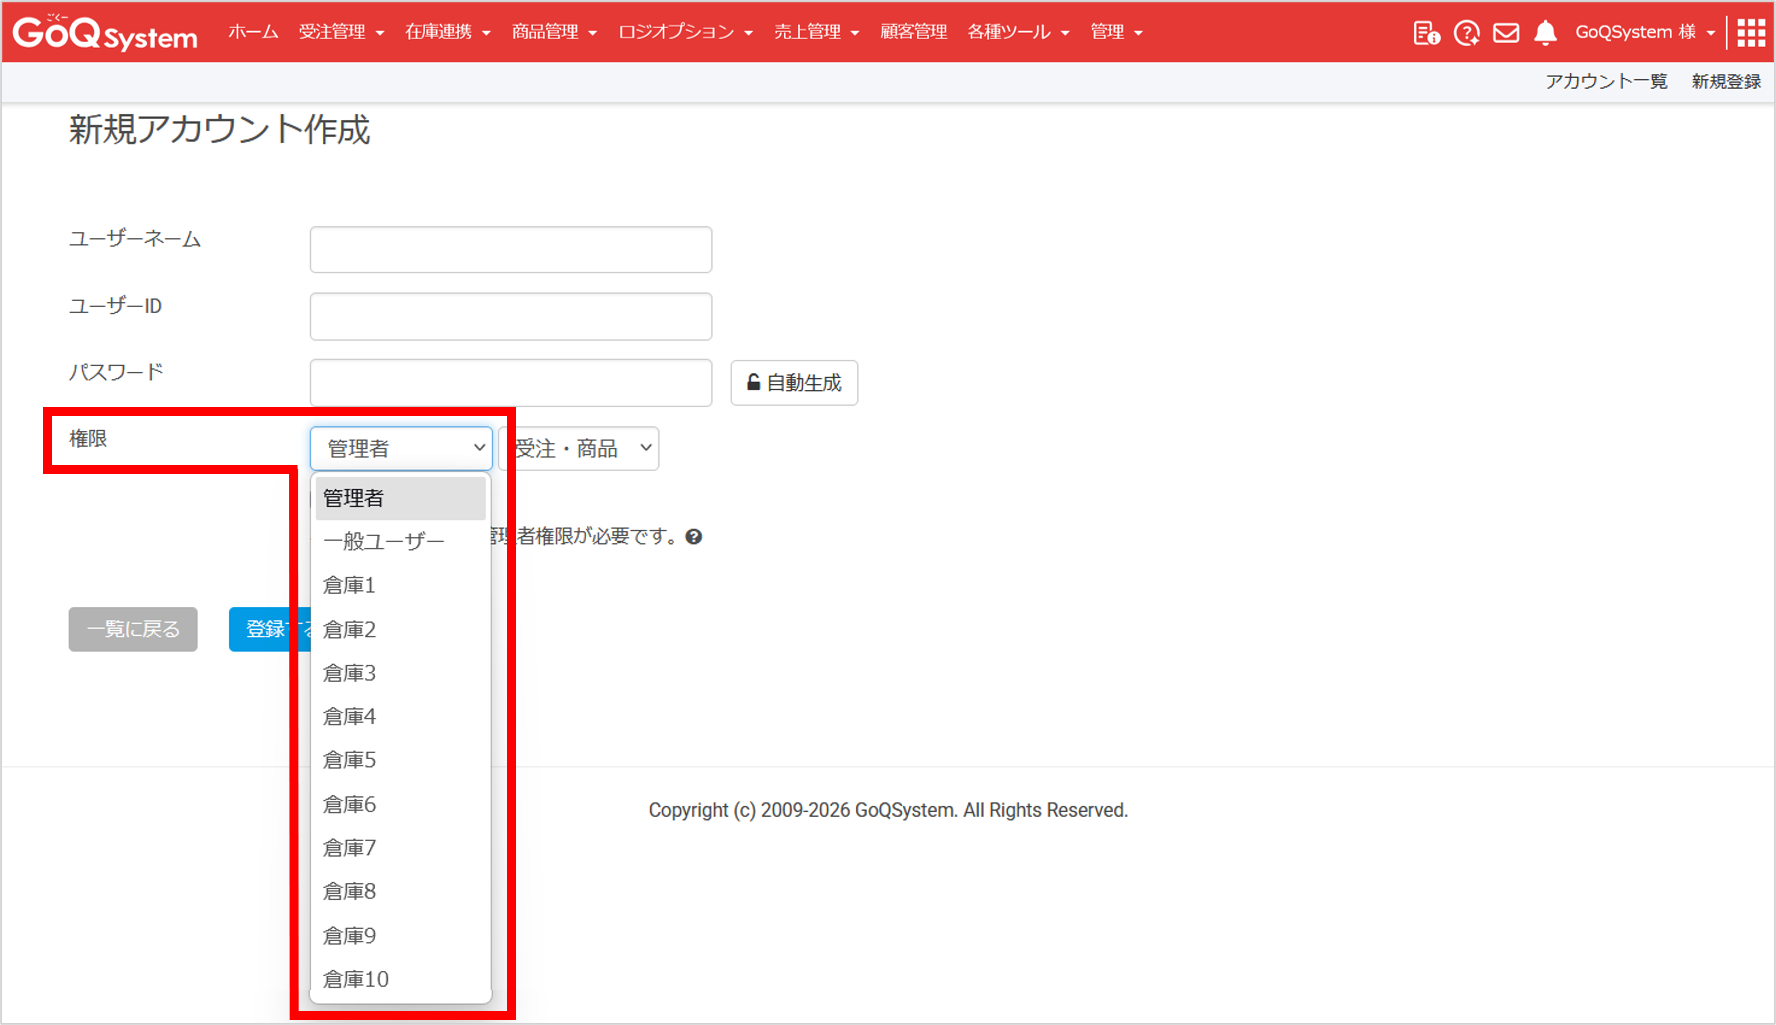Open the 各種ツール menu
Image resolution: width=1776 pixels, height=1025 pixels.
pyautogui.click(x=1018, y=32)
